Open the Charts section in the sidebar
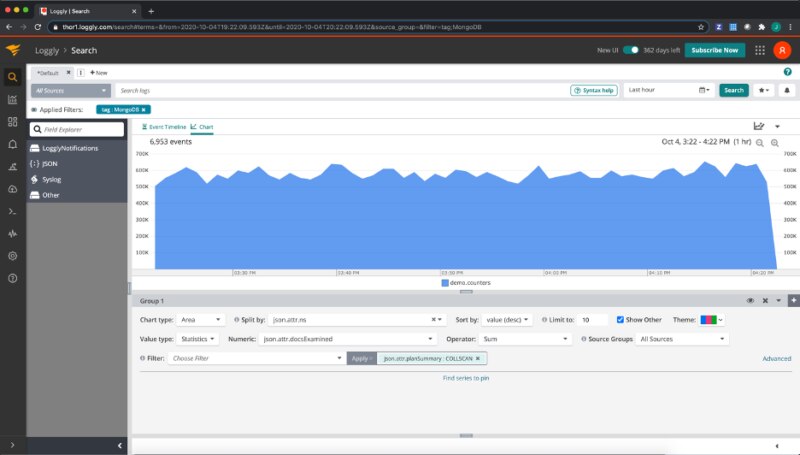The image size is (800, 455). pyautogui.click(x=12, y=99)
